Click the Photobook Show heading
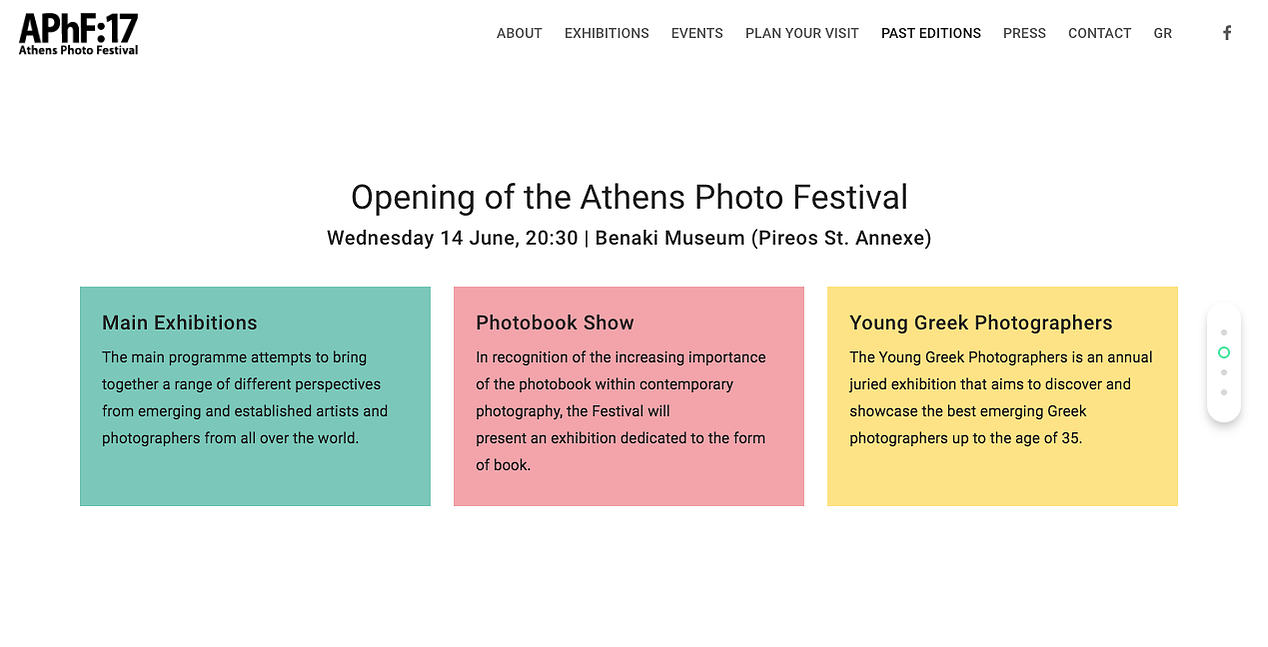Screen dimensions: 1268x647 (555, 323)
